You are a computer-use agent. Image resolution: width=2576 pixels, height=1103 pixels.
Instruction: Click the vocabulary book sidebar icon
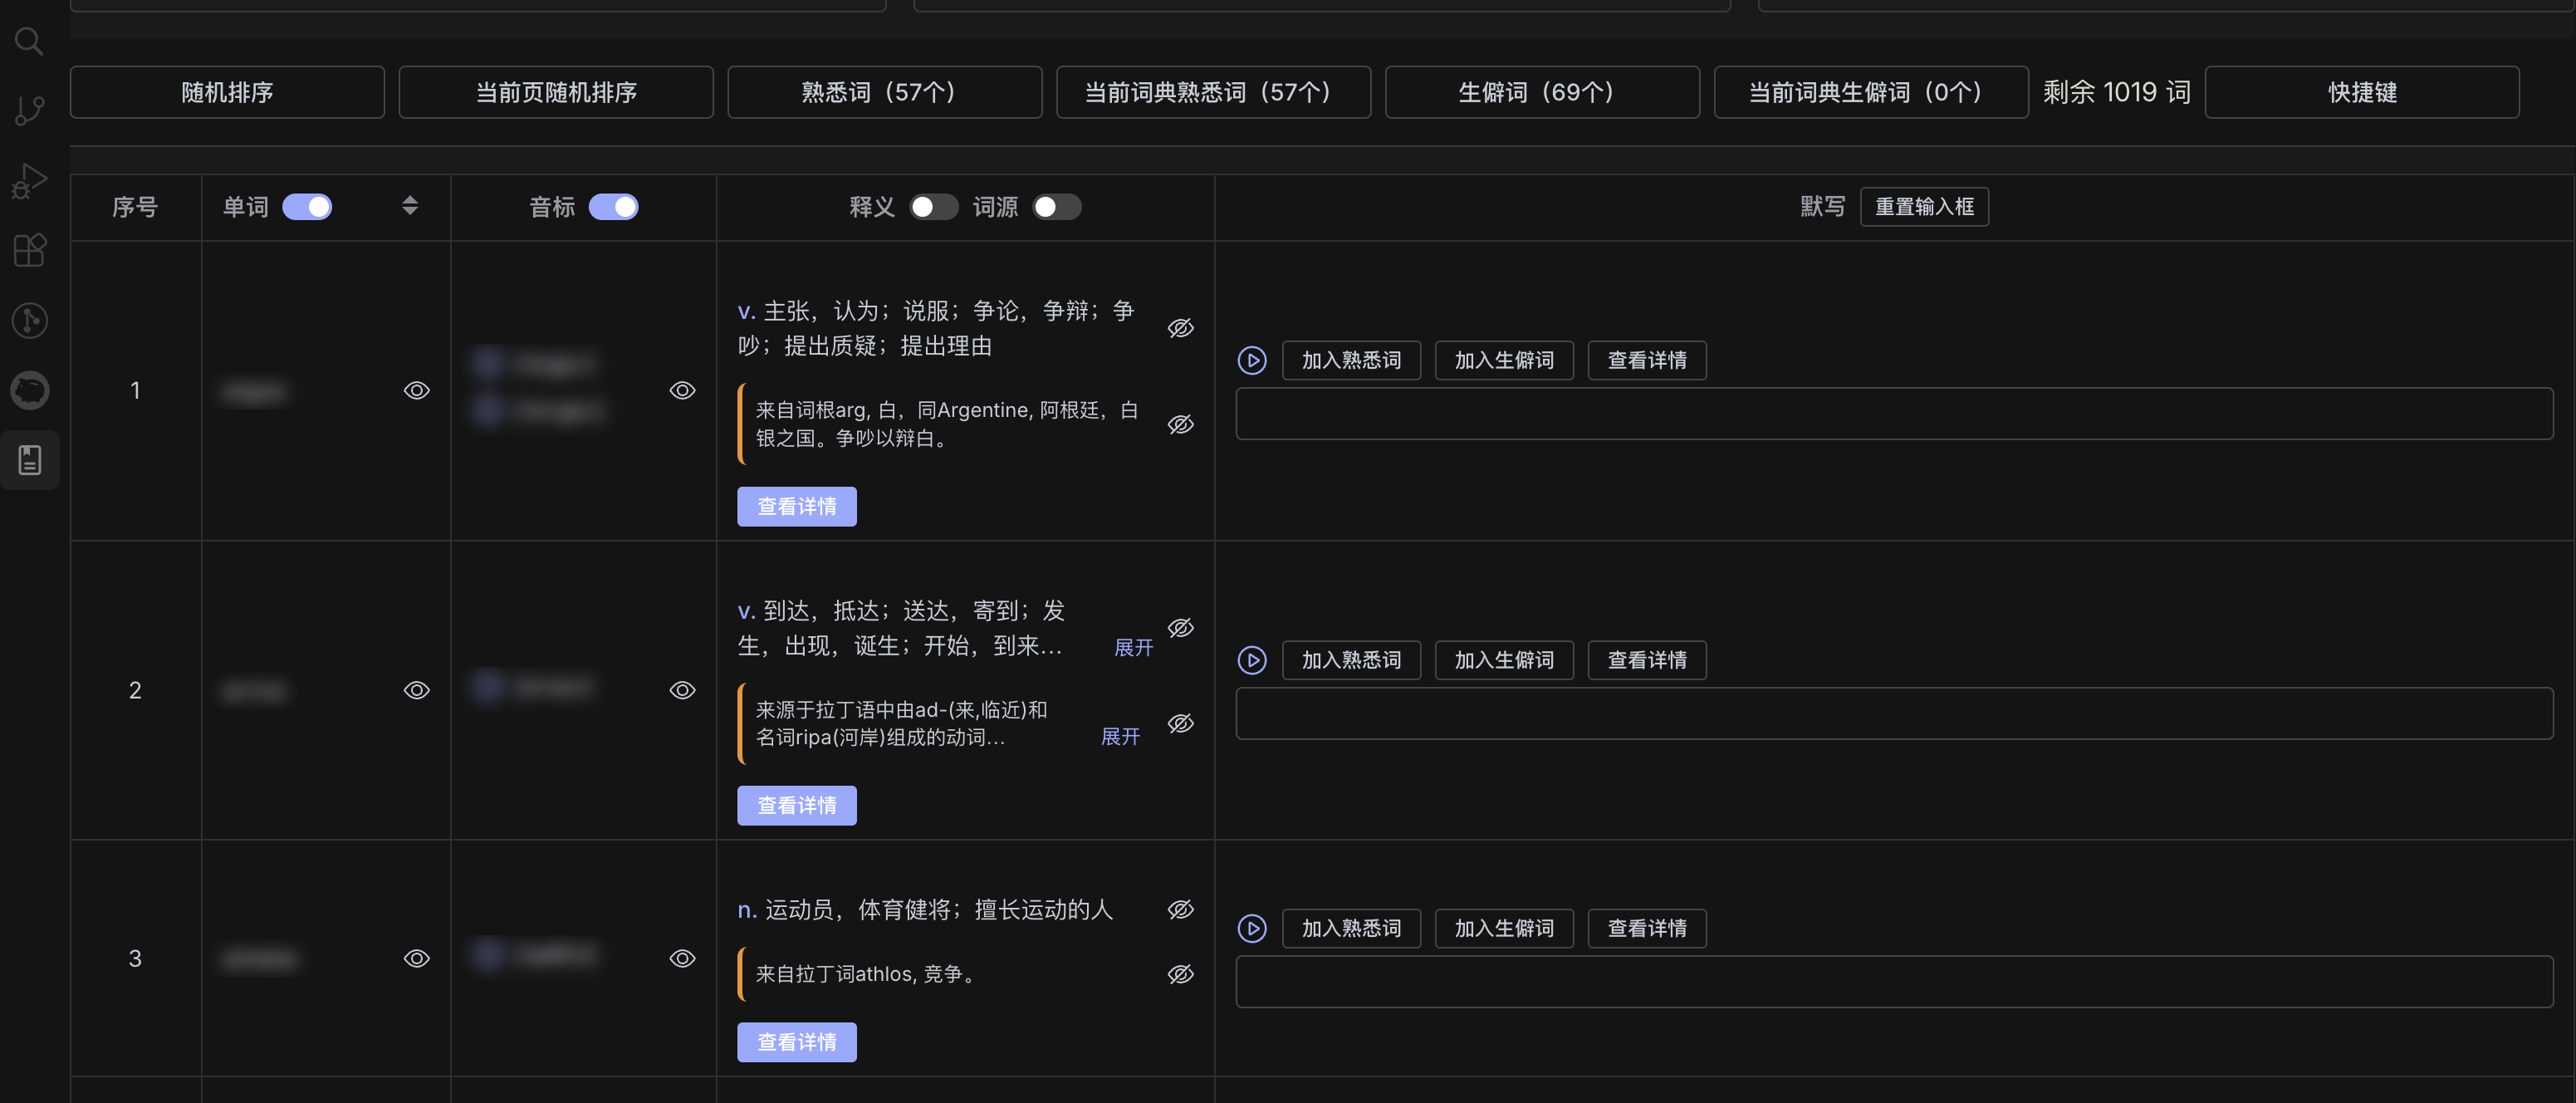pos(29,460)
